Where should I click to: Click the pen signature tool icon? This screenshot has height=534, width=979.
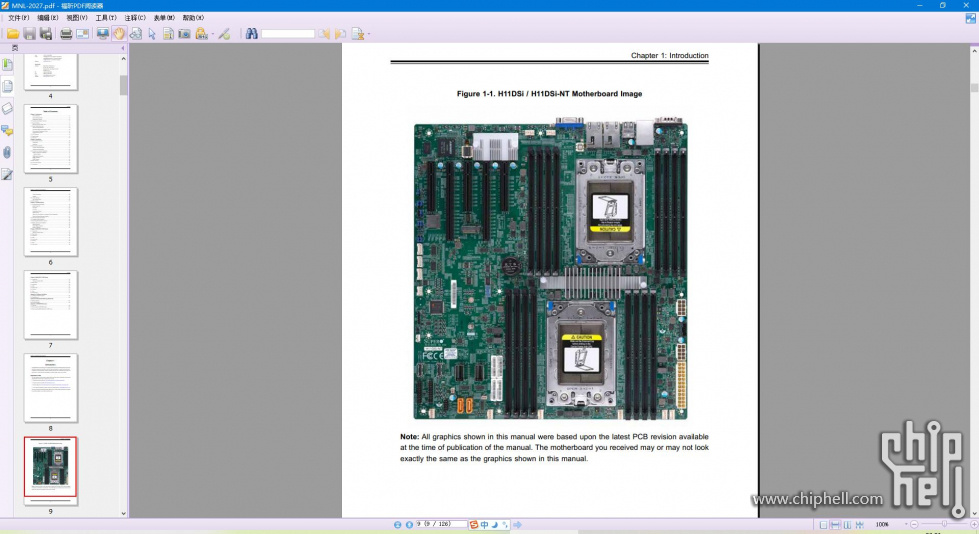click(x=224, y=34)
